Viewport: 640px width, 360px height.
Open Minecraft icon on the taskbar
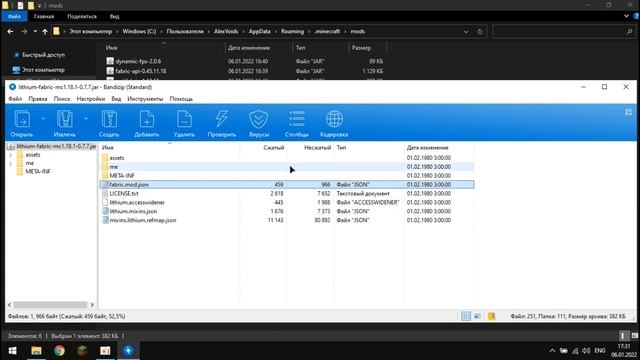(82, 351)
